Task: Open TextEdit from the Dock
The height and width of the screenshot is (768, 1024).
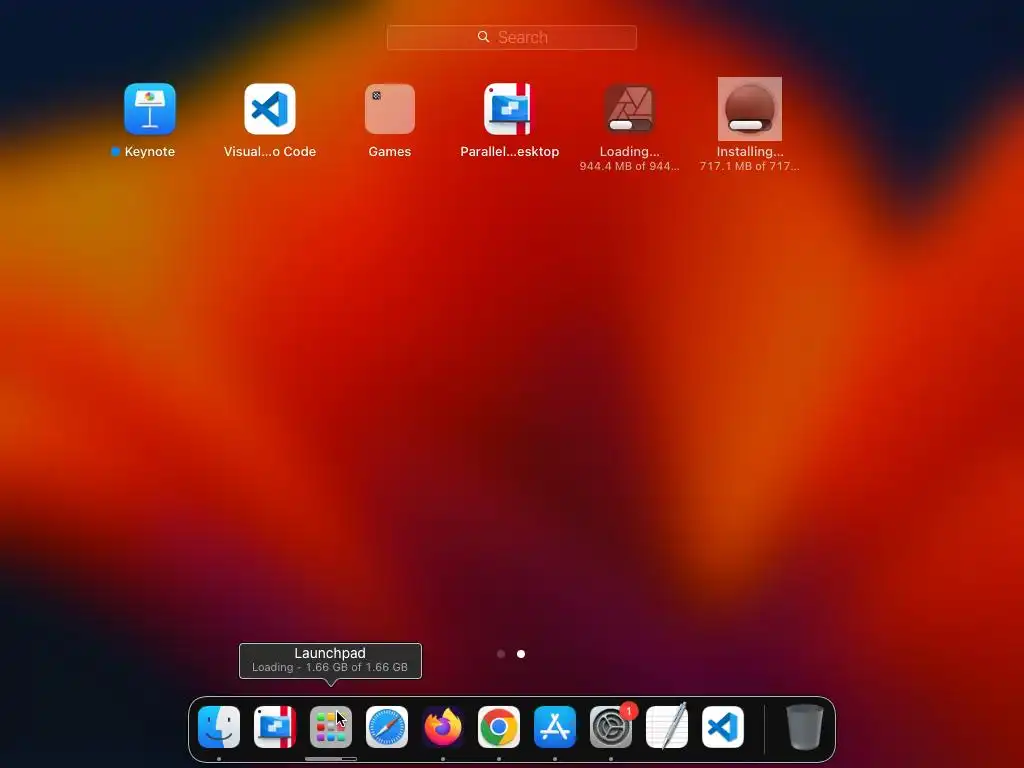Action: (x=667, y=726)
